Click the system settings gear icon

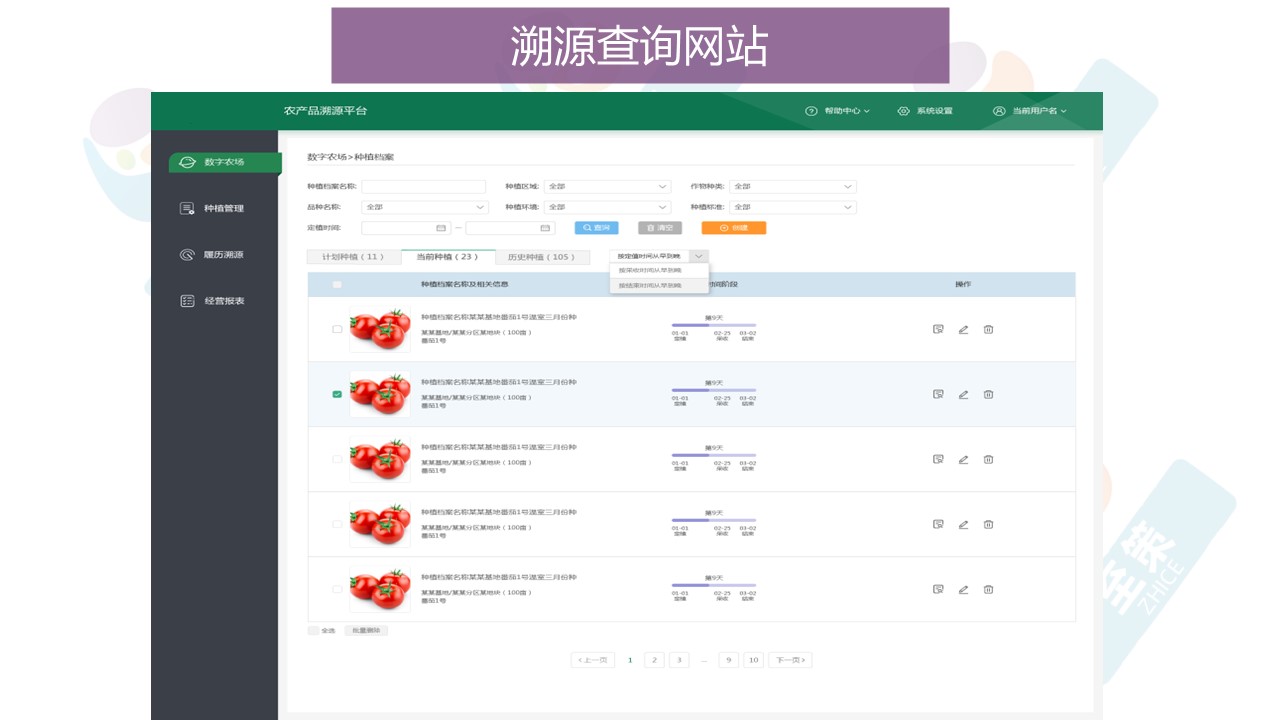(903, 111)
